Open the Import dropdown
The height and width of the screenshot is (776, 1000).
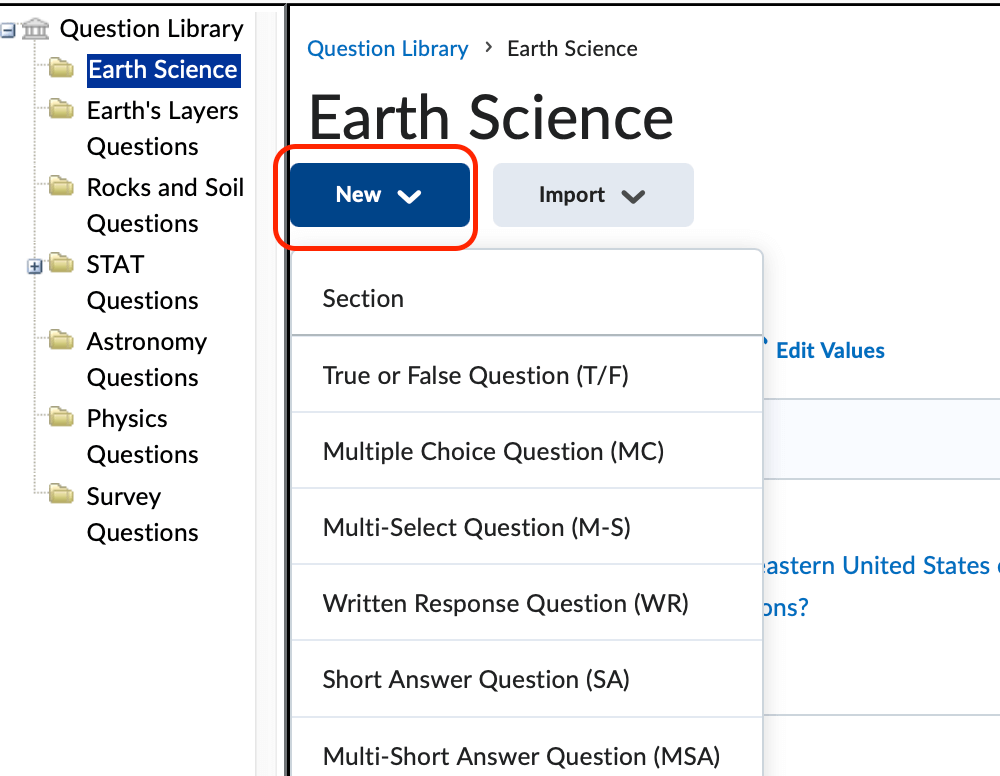point(593,195)
